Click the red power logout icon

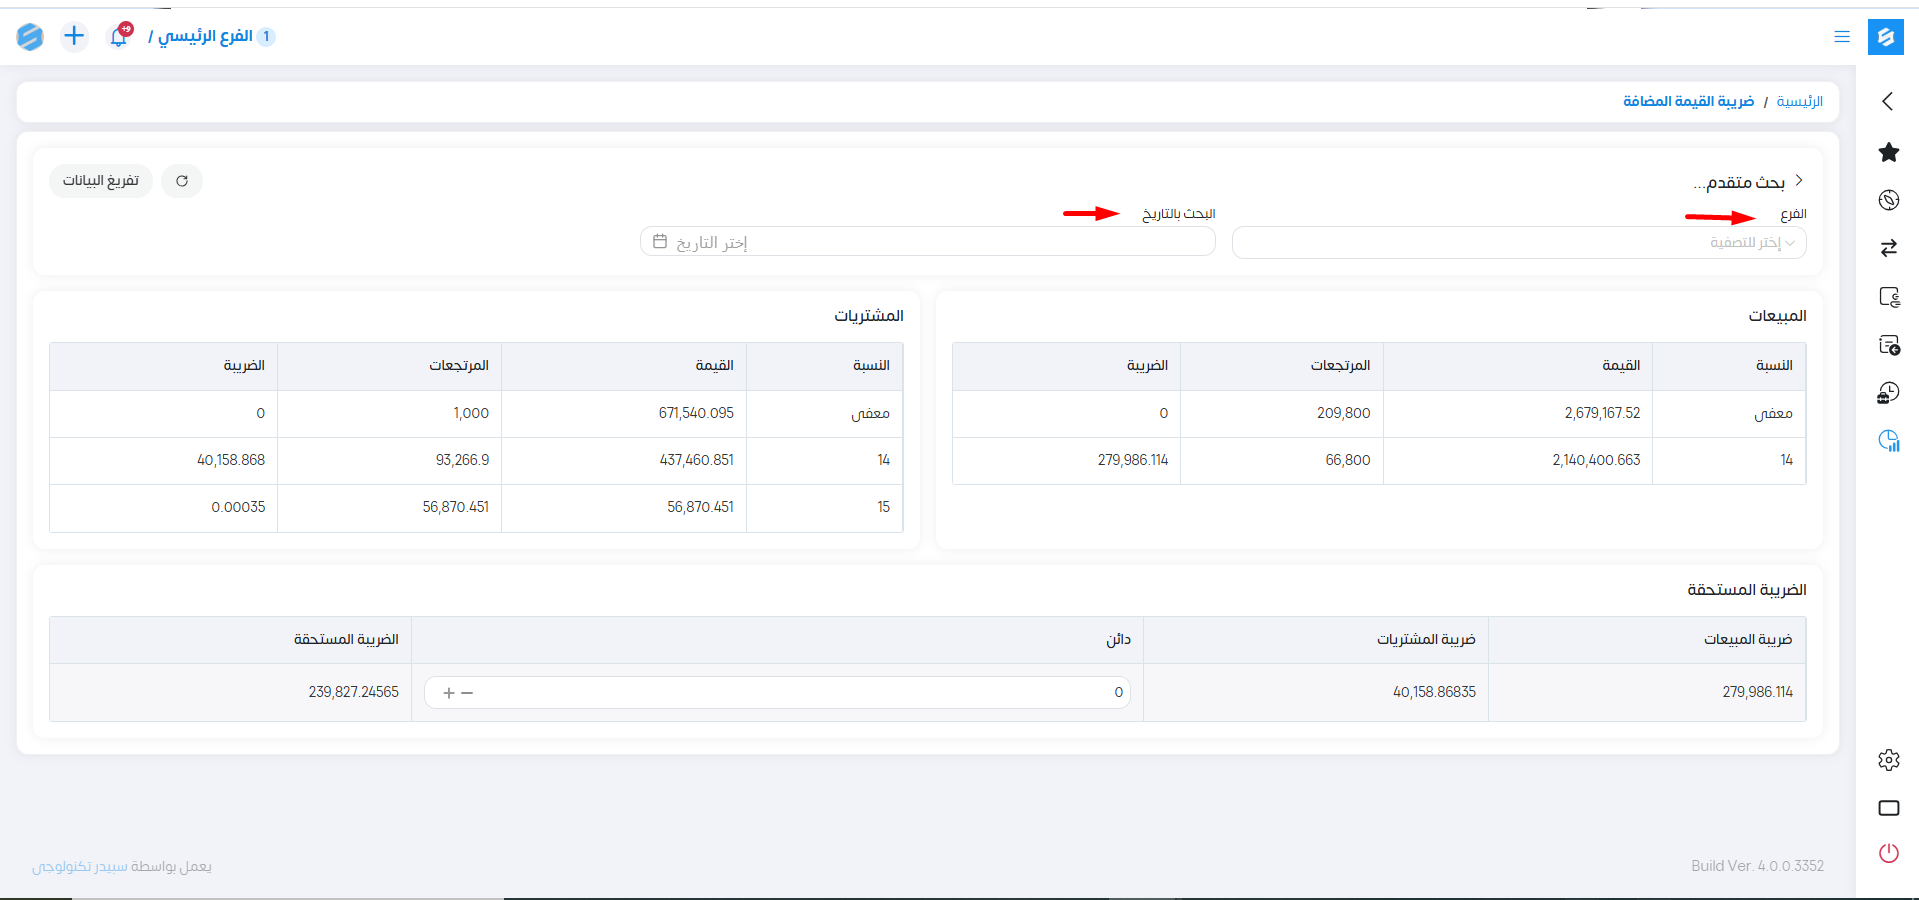pyautogui.click(x=1888, y=853)
